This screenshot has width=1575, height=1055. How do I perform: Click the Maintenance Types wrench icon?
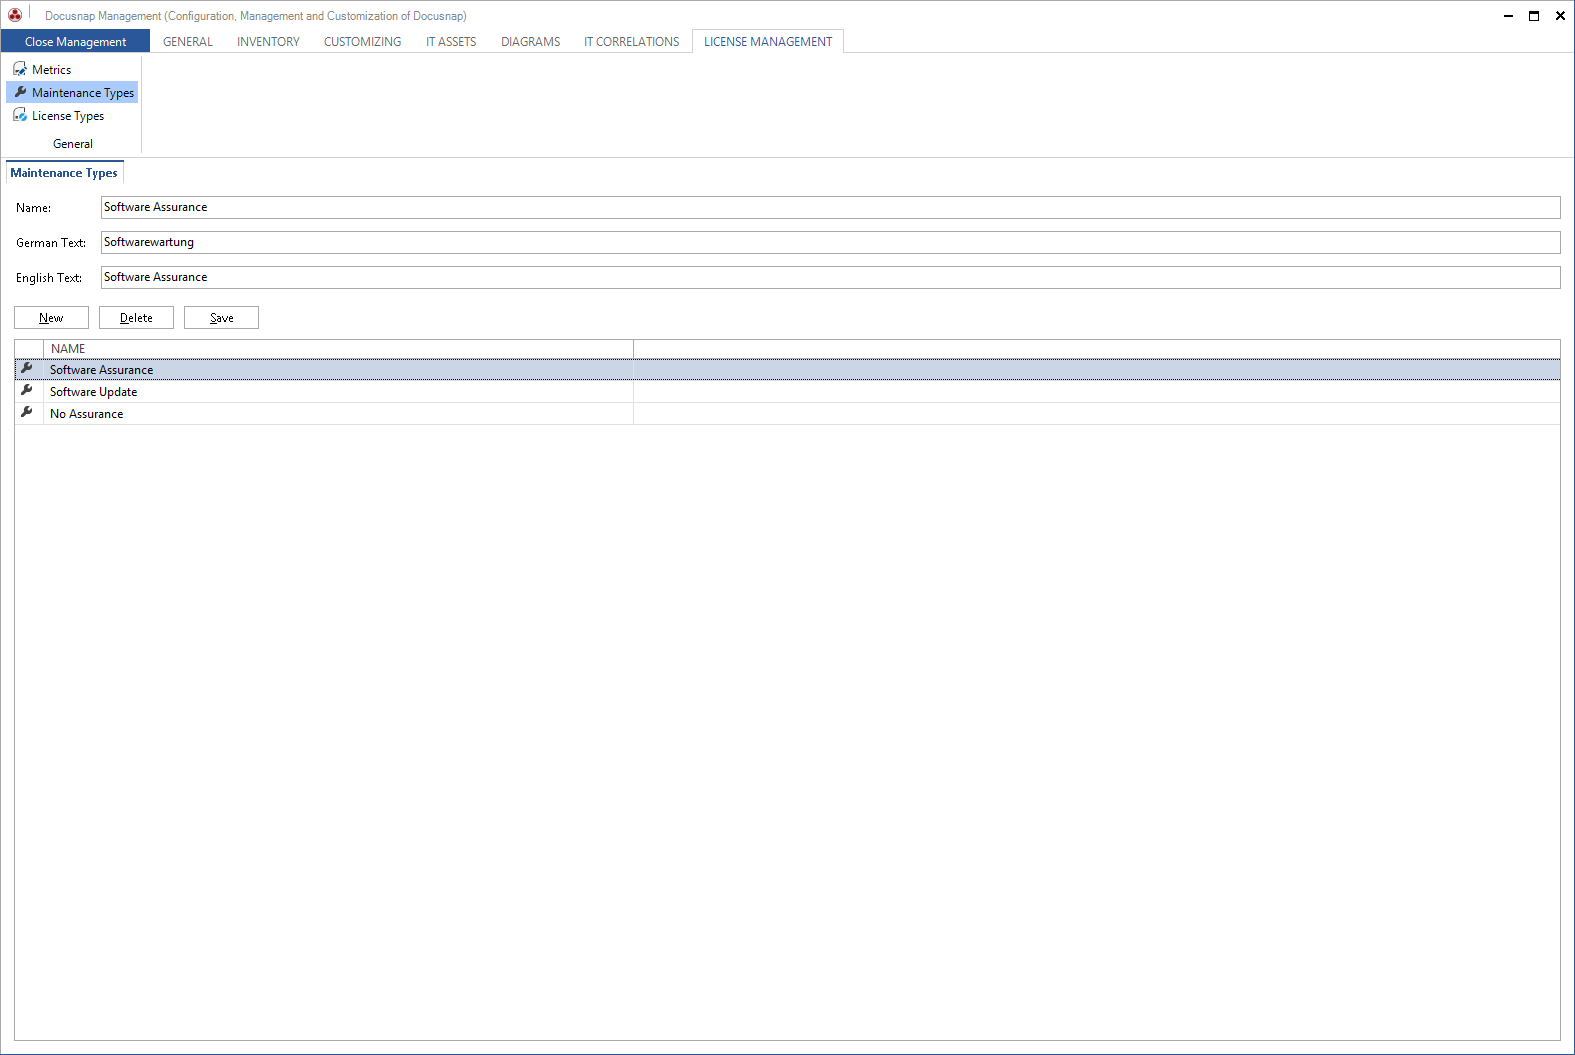tap(20, 92)
